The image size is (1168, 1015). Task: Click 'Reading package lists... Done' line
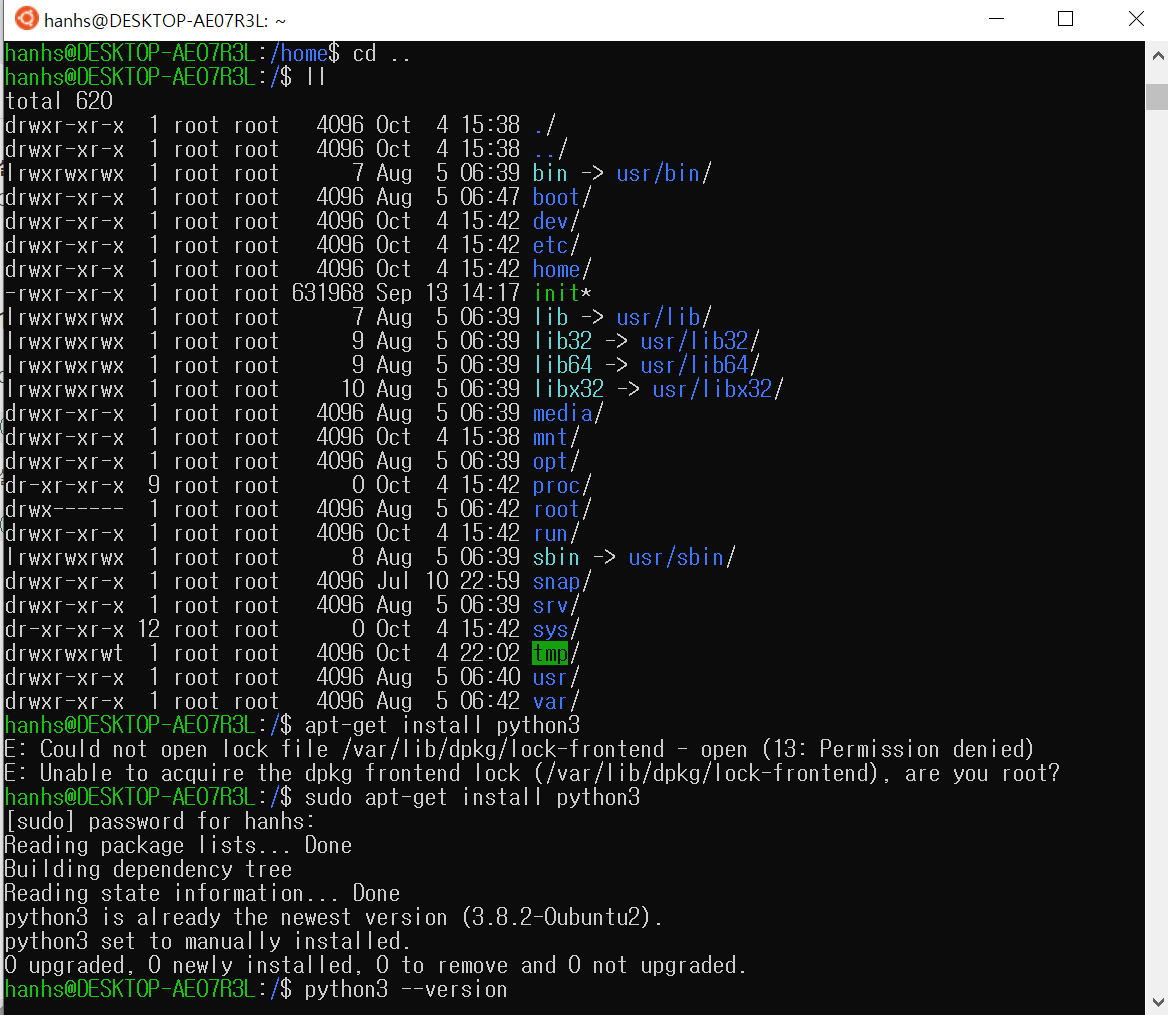(178, 844)
